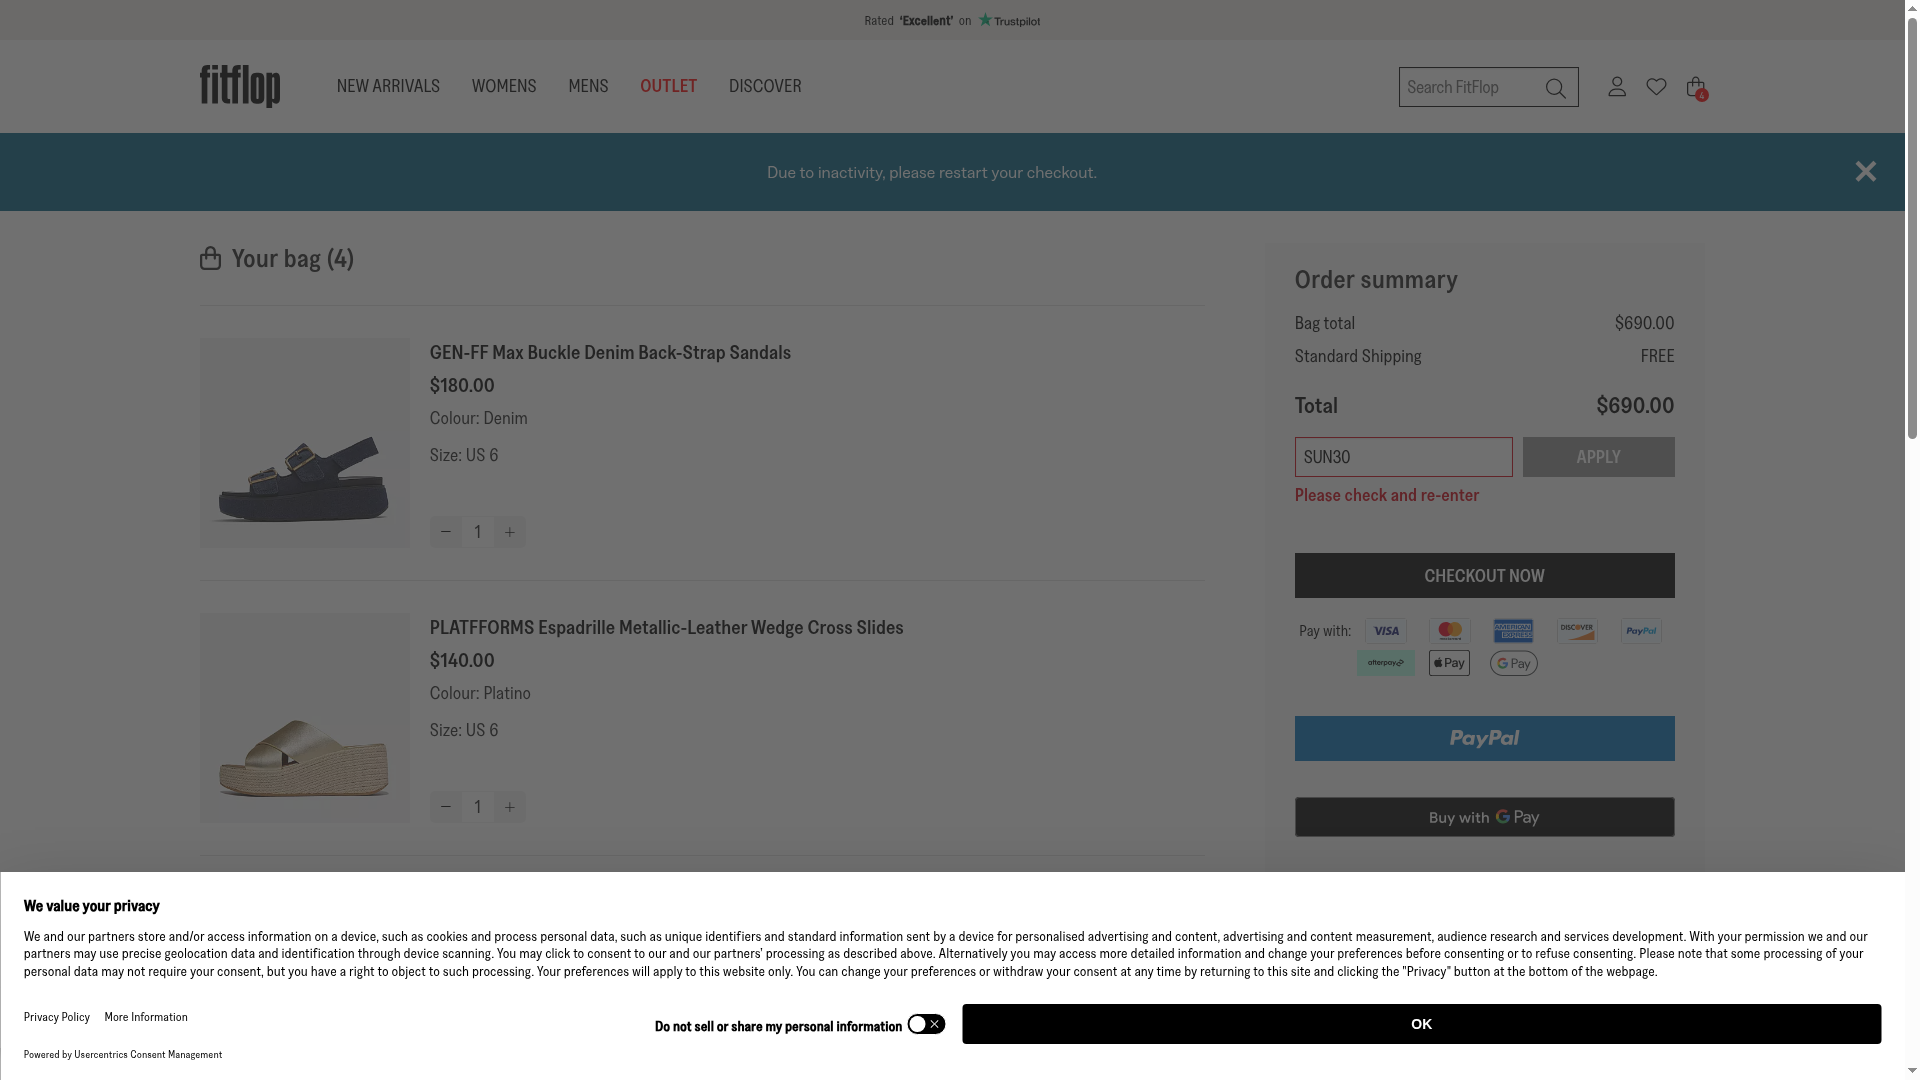Dismiss the inactivity notification banner
Viewport: 1920px width, 1080px height.
[x=1865, y=172]
